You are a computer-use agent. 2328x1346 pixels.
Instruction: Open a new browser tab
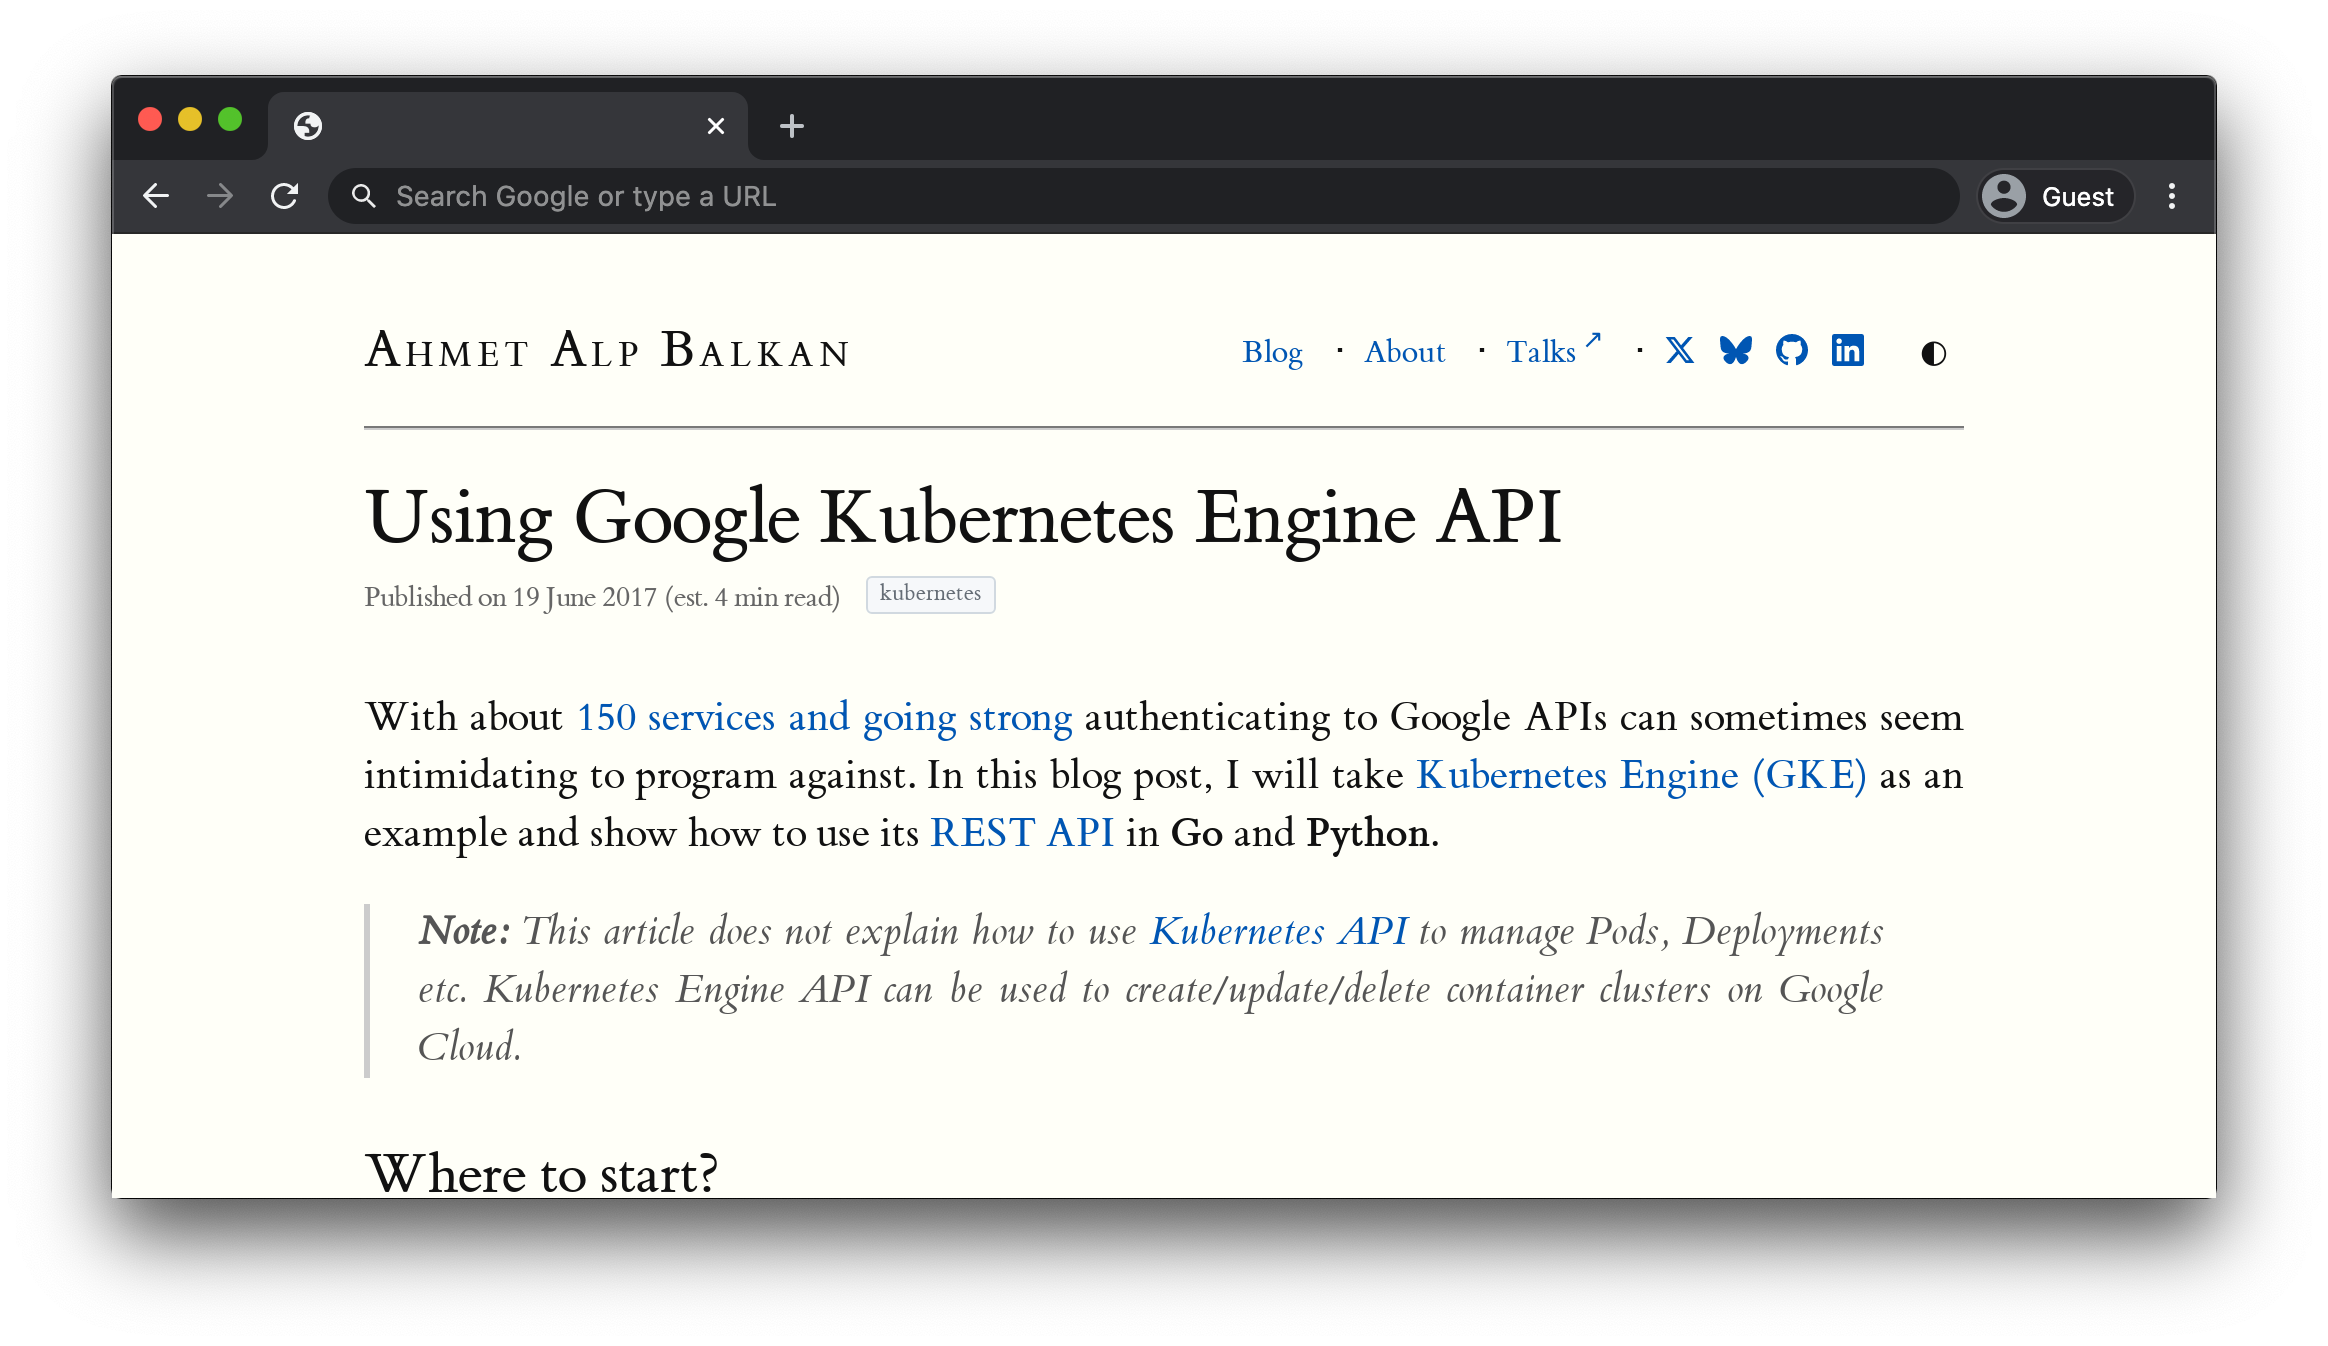[792, 126]
